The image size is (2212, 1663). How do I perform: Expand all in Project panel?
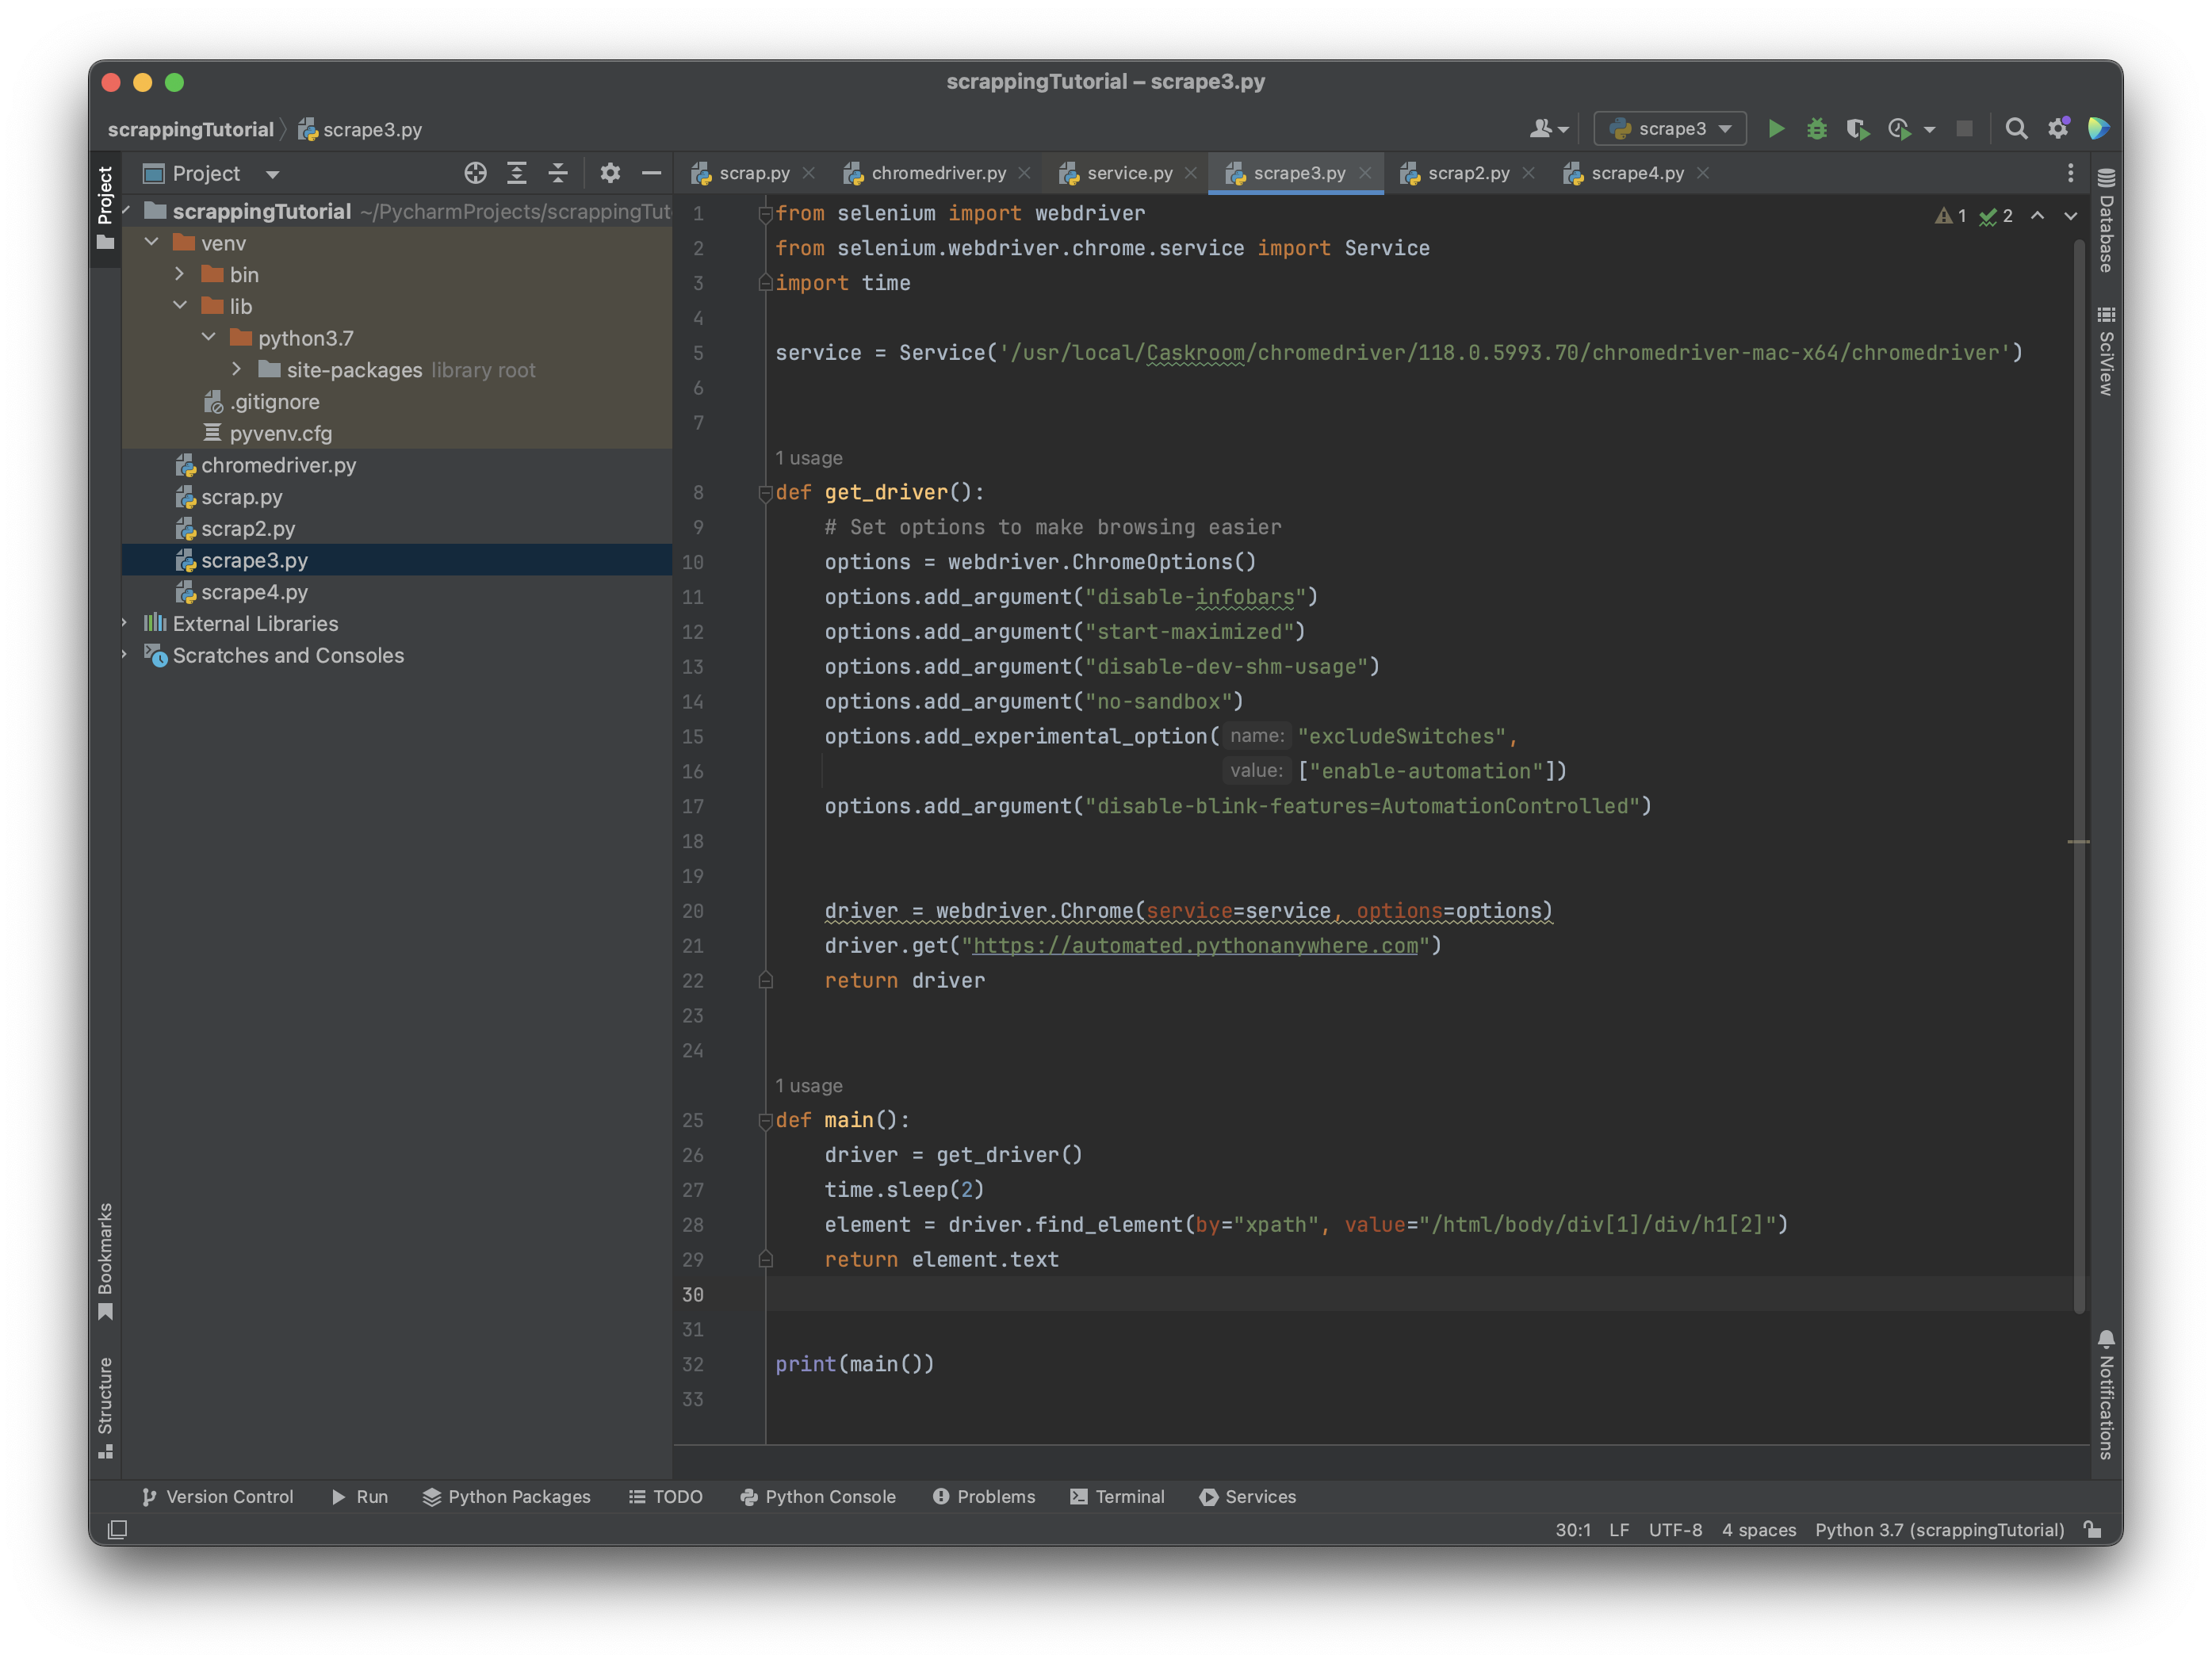tap(516, 173)
